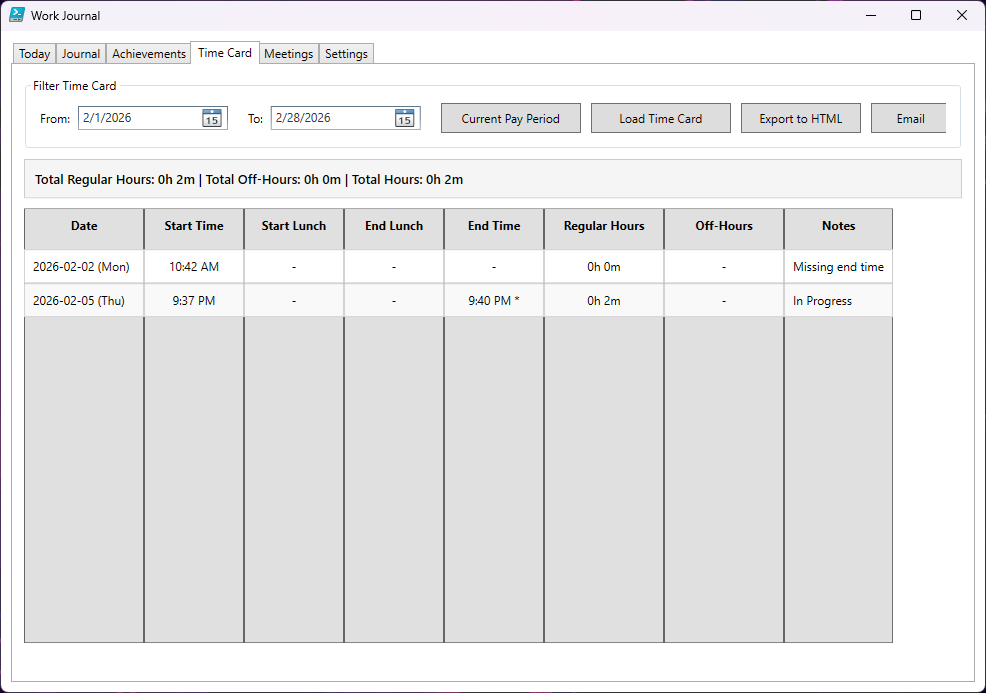The image size is (986, 693).
Task: Click inside the From date field
Action: pos(138,118)
